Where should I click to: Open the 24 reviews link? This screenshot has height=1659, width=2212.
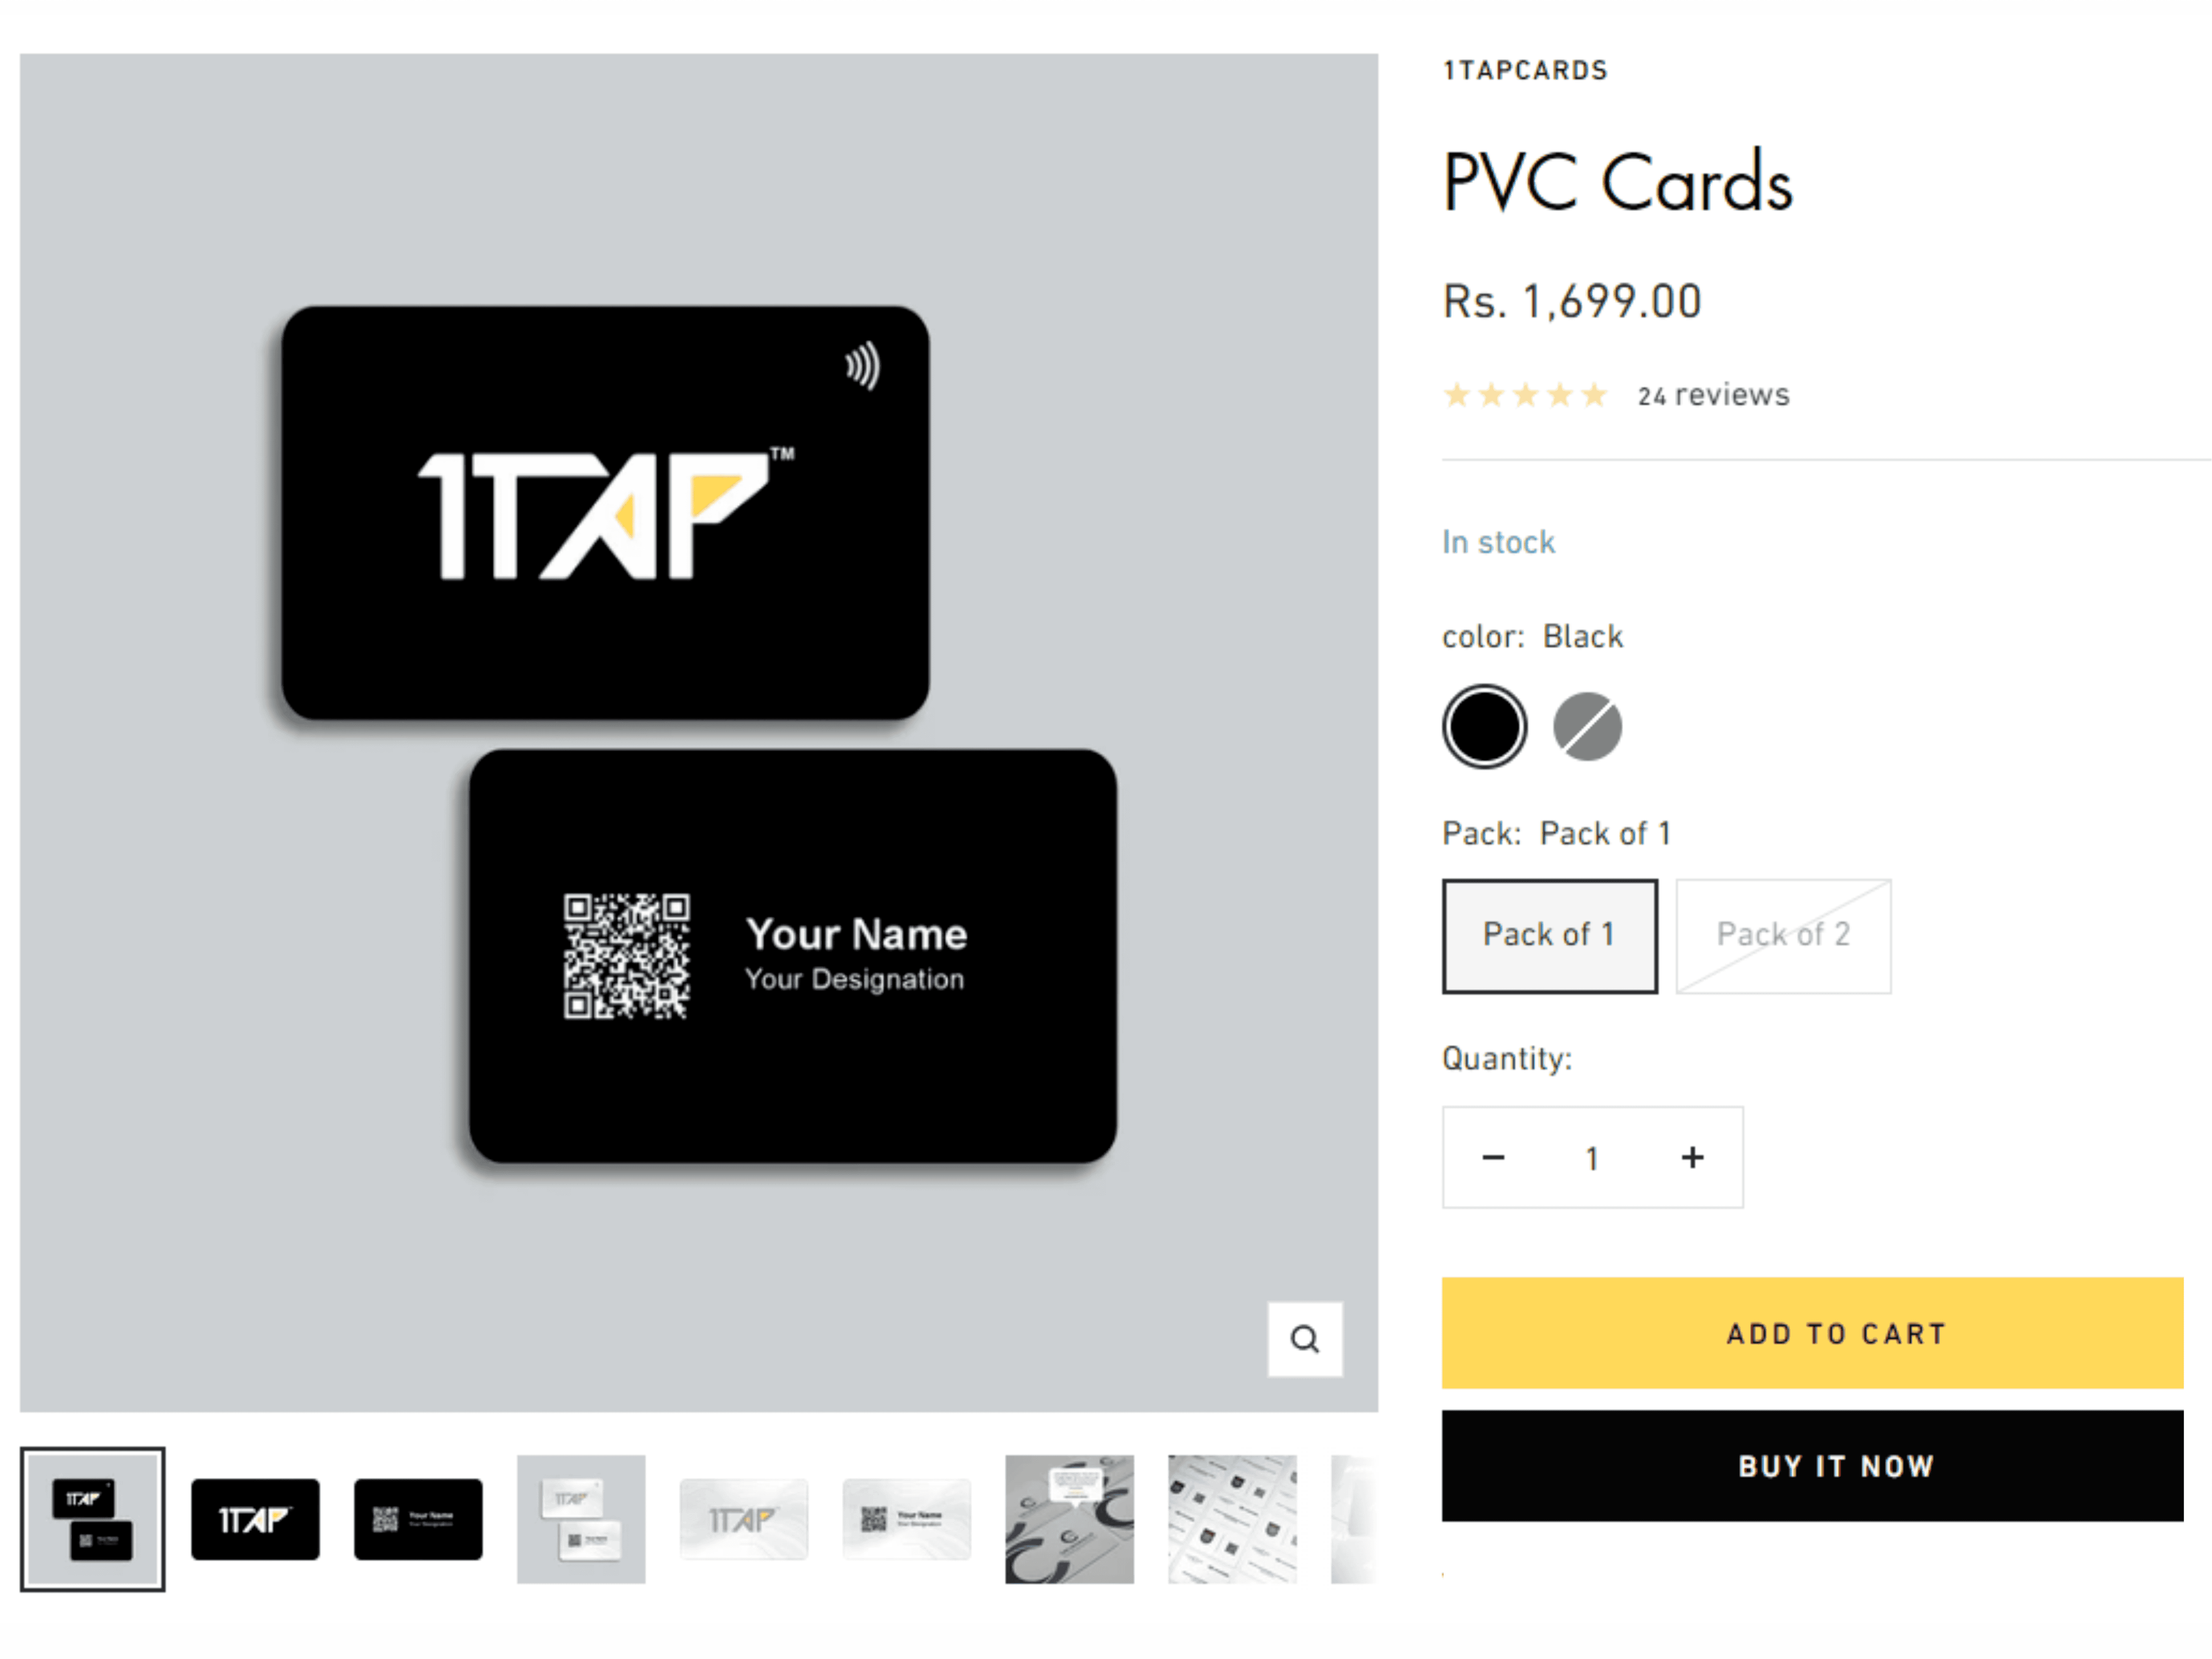[1713, 395]
